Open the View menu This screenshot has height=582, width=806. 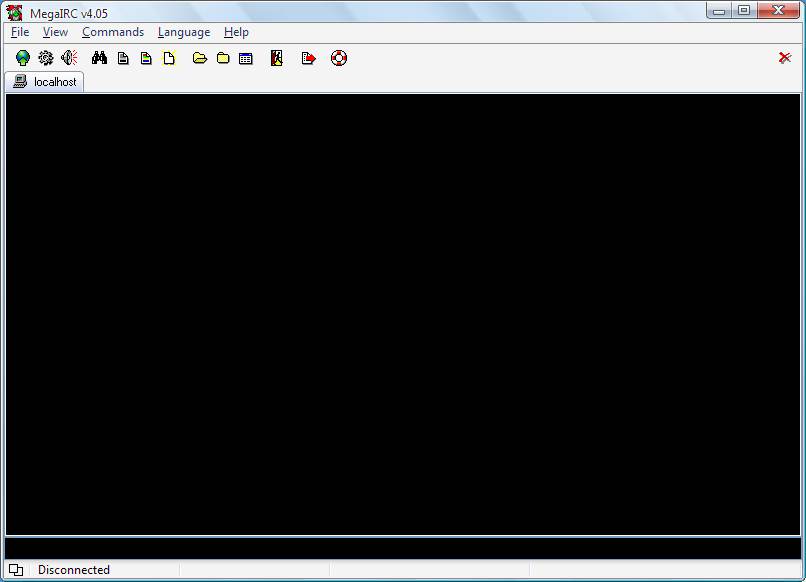56,32
